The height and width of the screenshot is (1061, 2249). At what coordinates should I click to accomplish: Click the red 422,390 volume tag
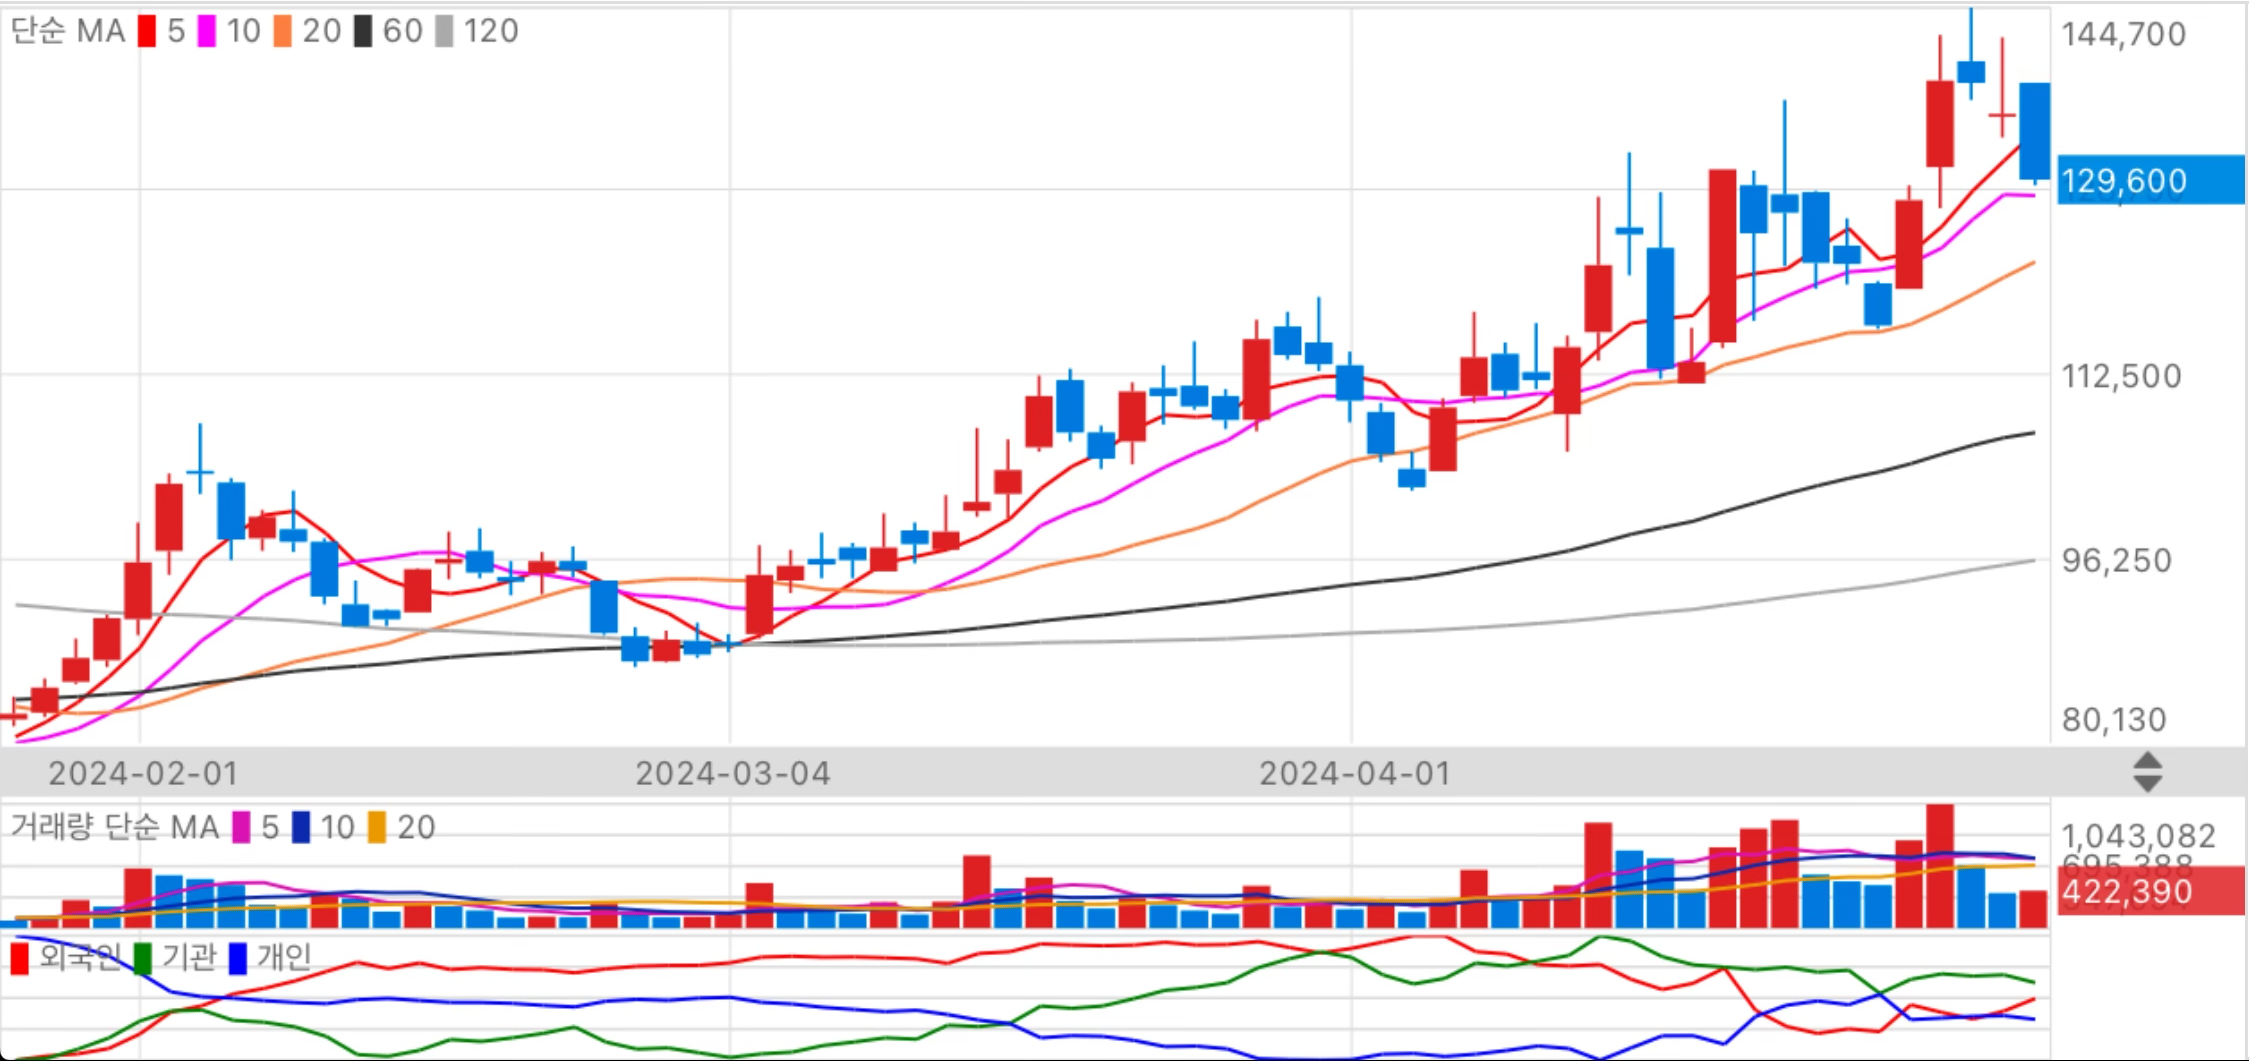pyautogui.click(x=2150, y=891)
